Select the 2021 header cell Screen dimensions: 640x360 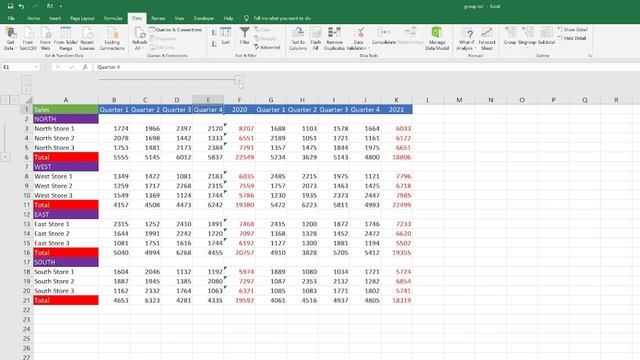(396, 109)
